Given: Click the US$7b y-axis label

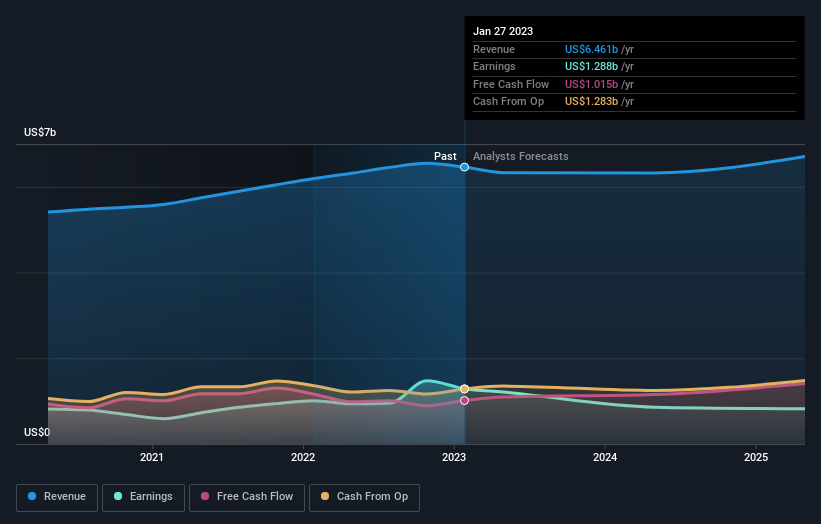Looking at the screenshot, I should [x=40, y=132].
